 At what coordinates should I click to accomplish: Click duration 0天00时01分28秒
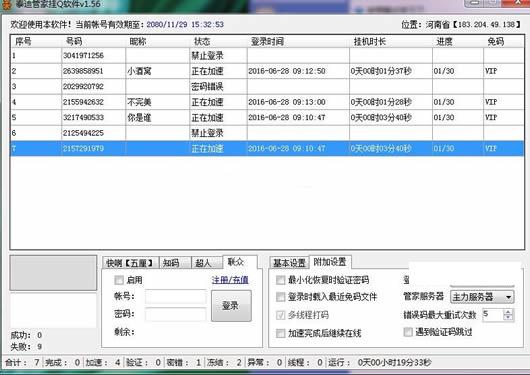[381, 102]
